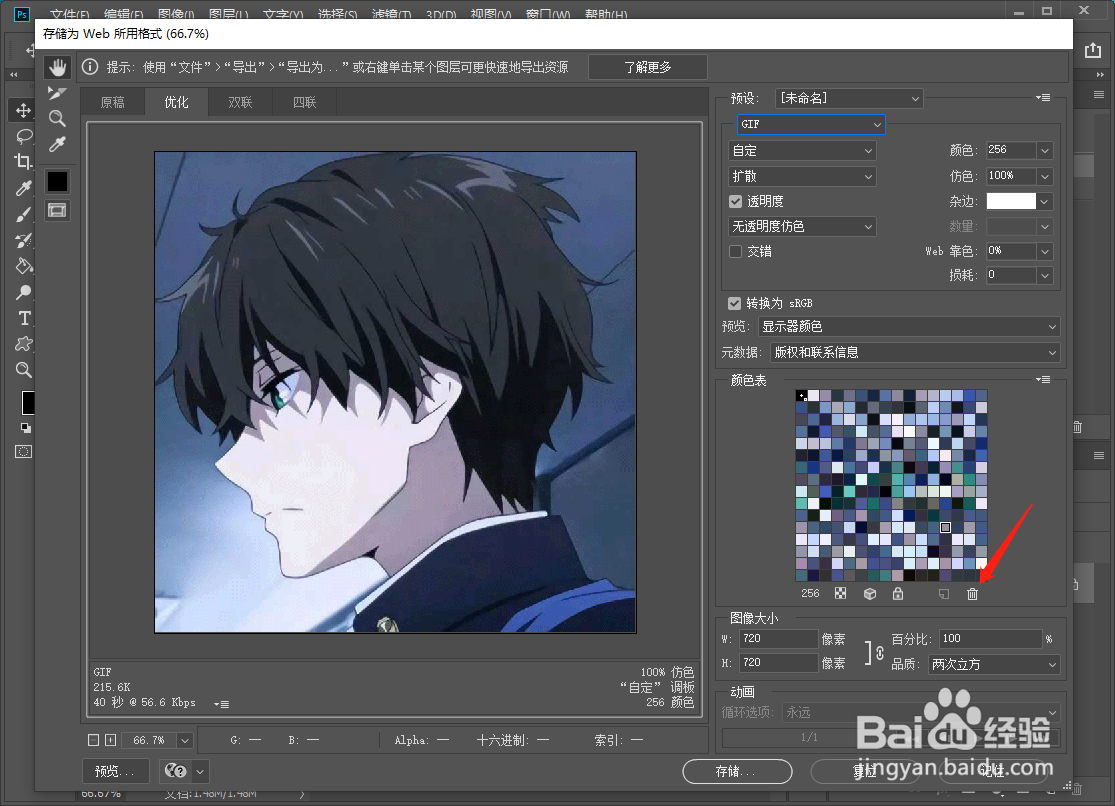Open preview info flyout menu icon

[221, 704]
